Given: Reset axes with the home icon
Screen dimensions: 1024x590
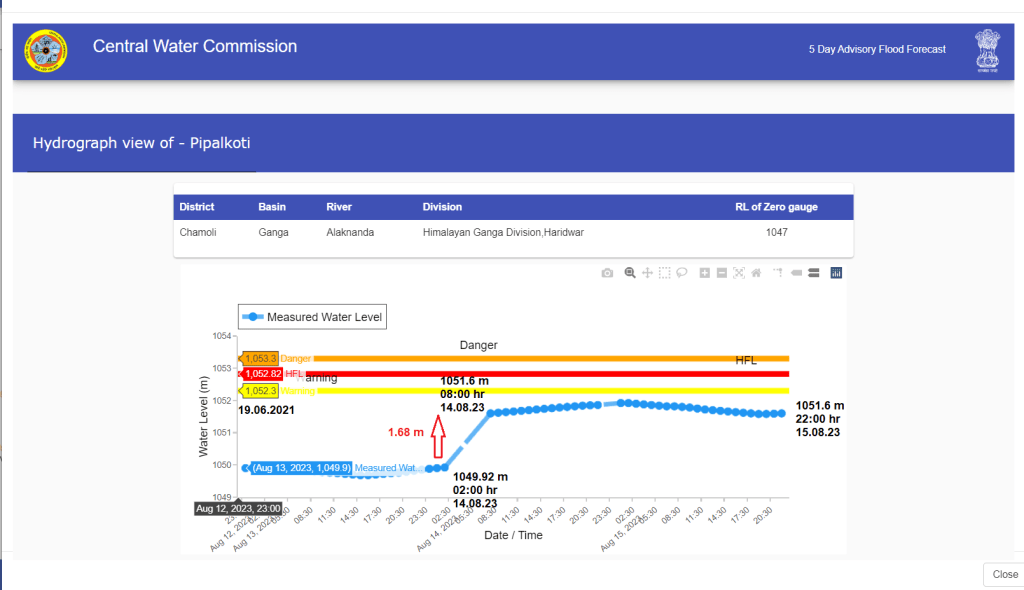Looking at the screenshot, I should pos(756,273).
